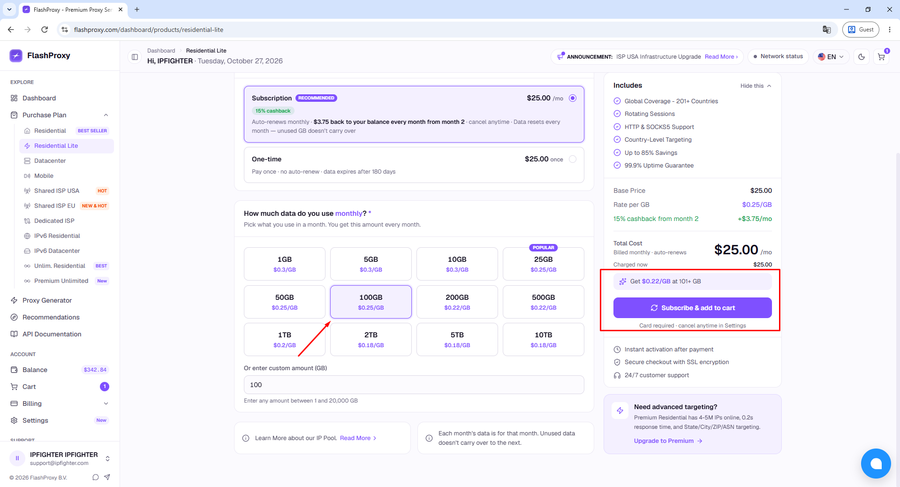Close the FlashProxy browser tab
The height and width of the screenshot is (487, 900).
click(121, 10)
